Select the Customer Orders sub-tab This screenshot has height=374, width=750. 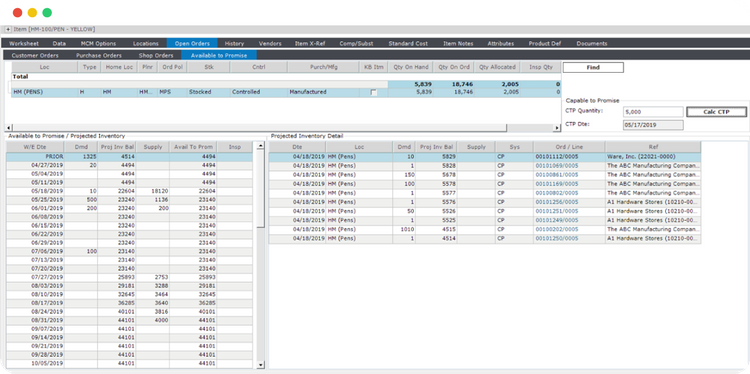point(35,55)
